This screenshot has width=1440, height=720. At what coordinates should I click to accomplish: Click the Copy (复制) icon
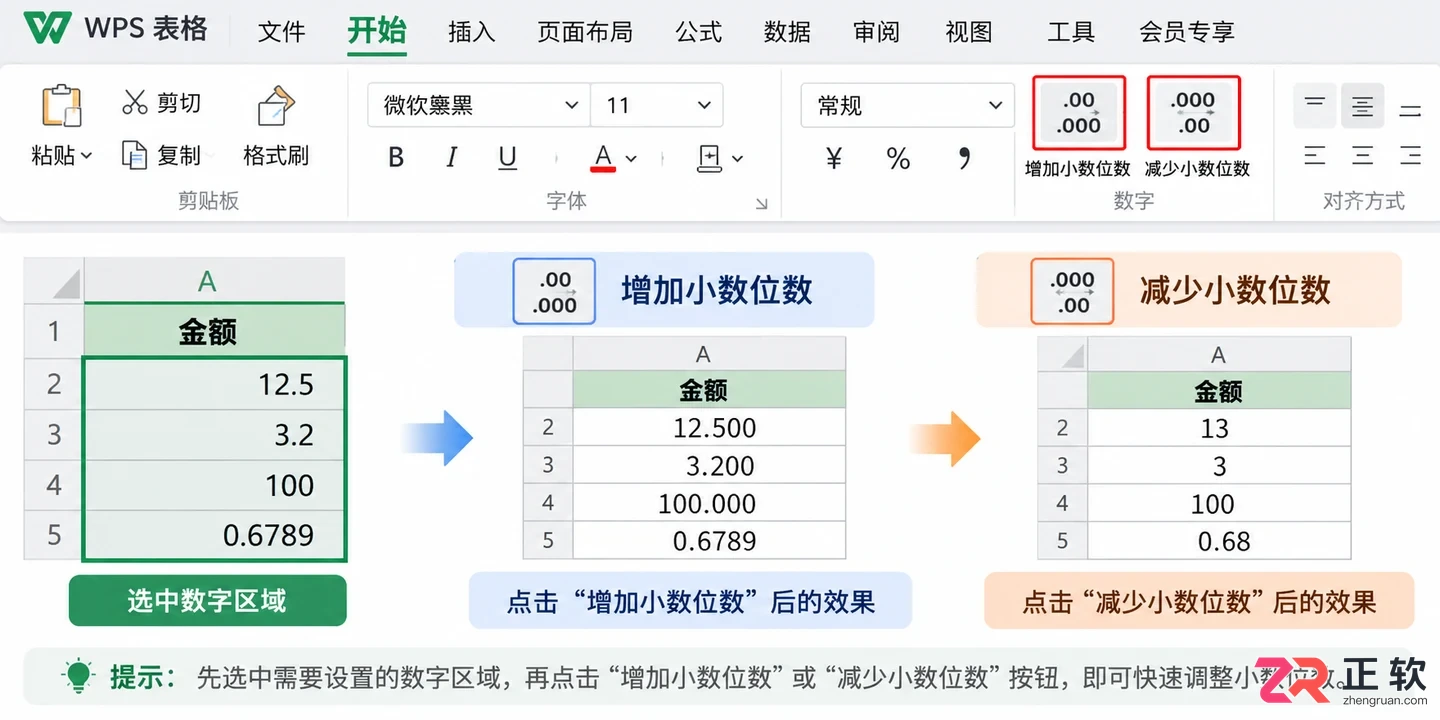[x=134, y=155]
